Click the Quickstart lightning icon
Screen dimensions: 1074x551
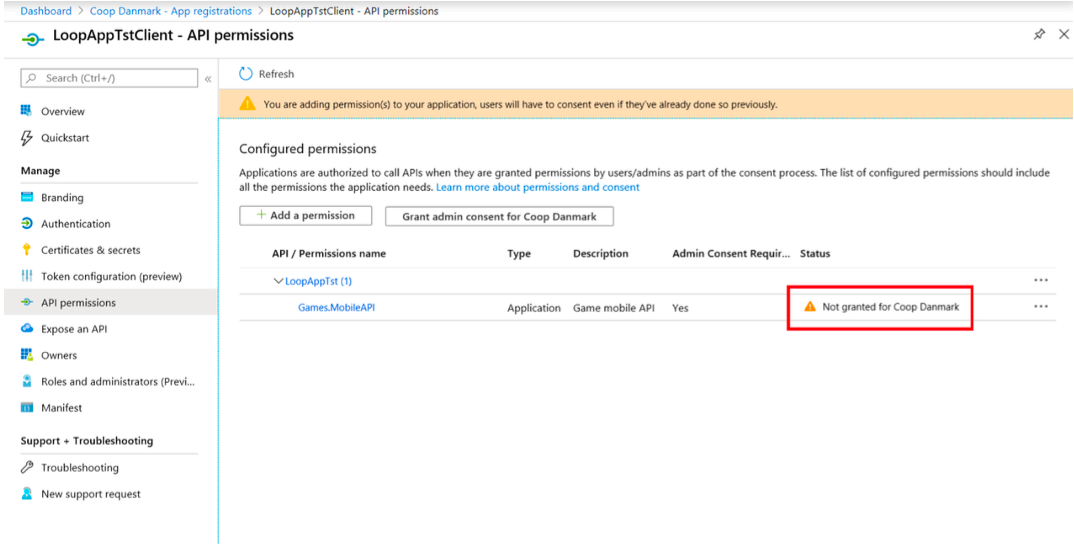(27, 138)
